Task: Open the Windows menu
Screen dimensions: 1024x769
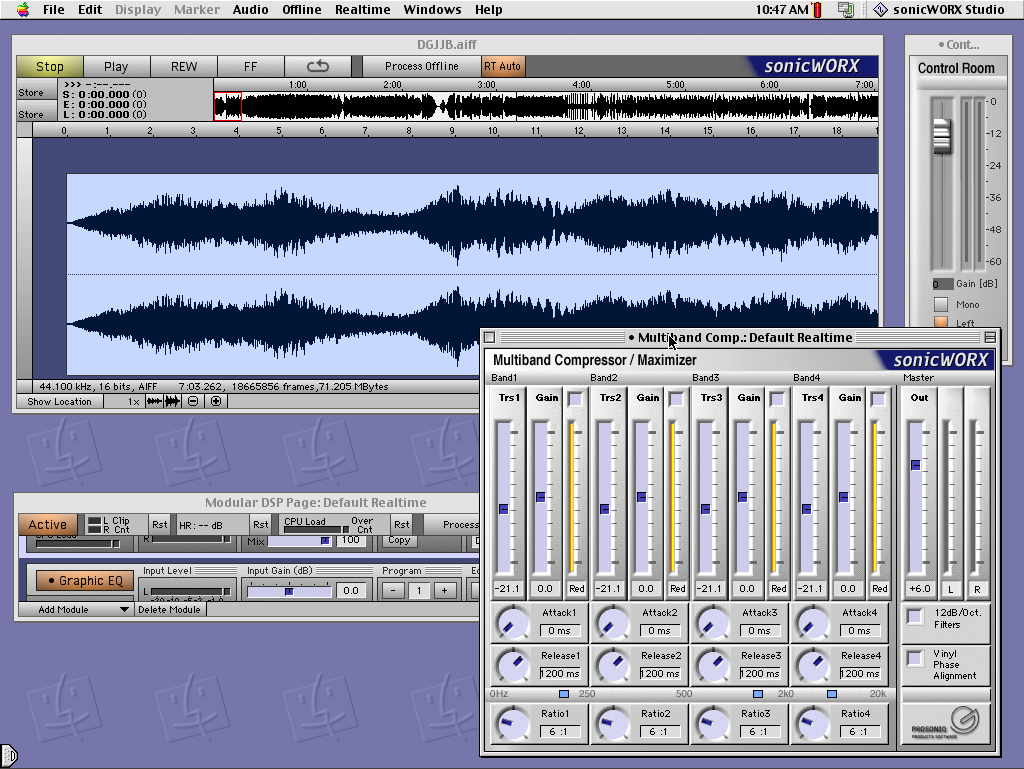Action: [x=432, y=9]
